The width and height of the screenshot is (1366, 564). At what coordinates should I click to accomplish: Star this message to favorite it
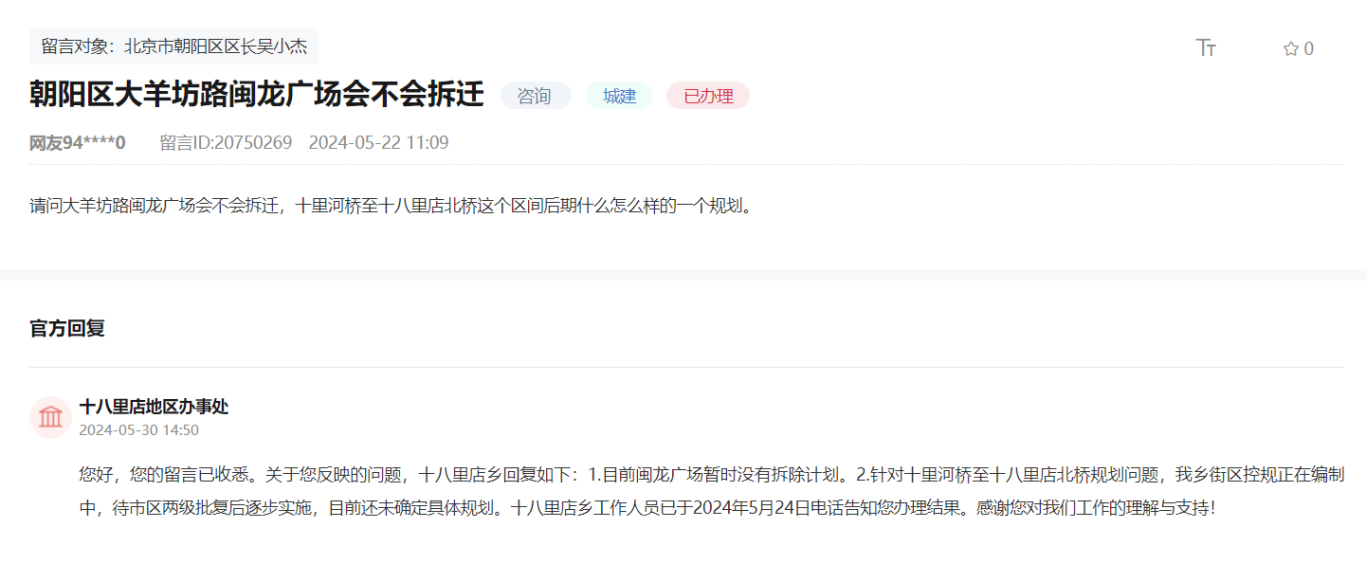(x=1290, y=49)
